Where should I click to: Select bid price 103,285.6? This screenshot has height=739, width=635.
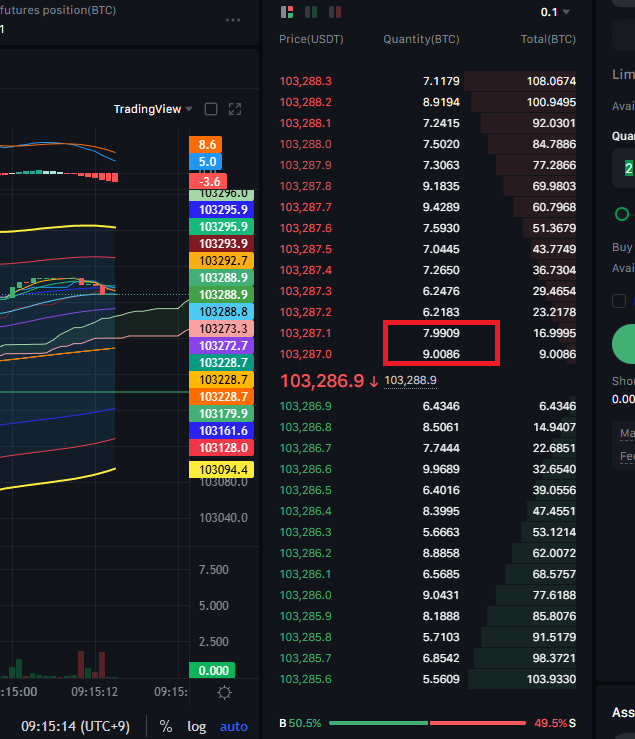[x=305, y=679]
